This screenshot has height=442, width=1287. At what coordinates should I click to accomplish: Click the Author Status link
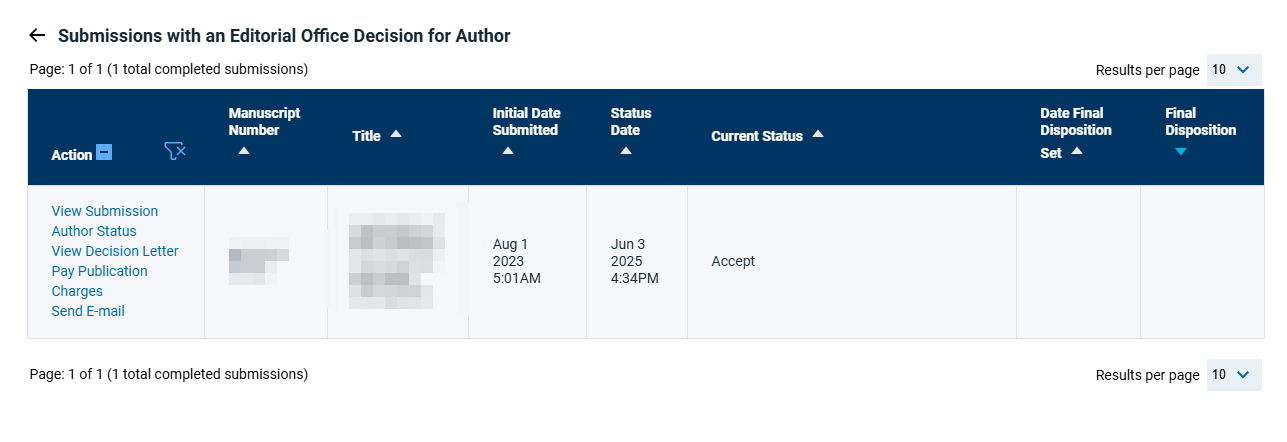pos(94,231)
